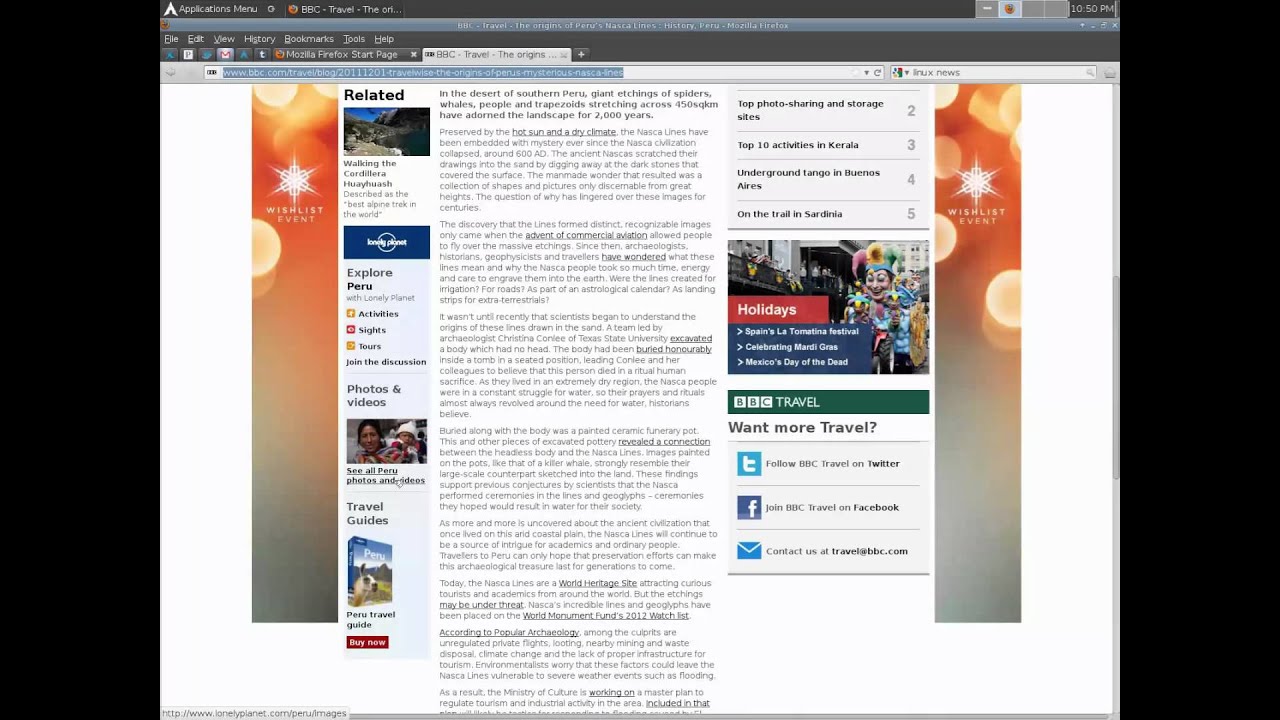This screenshot has width=1280, height=720.
Task: Select the BBC Travel taskbar window button
Action: coord(345,9)
